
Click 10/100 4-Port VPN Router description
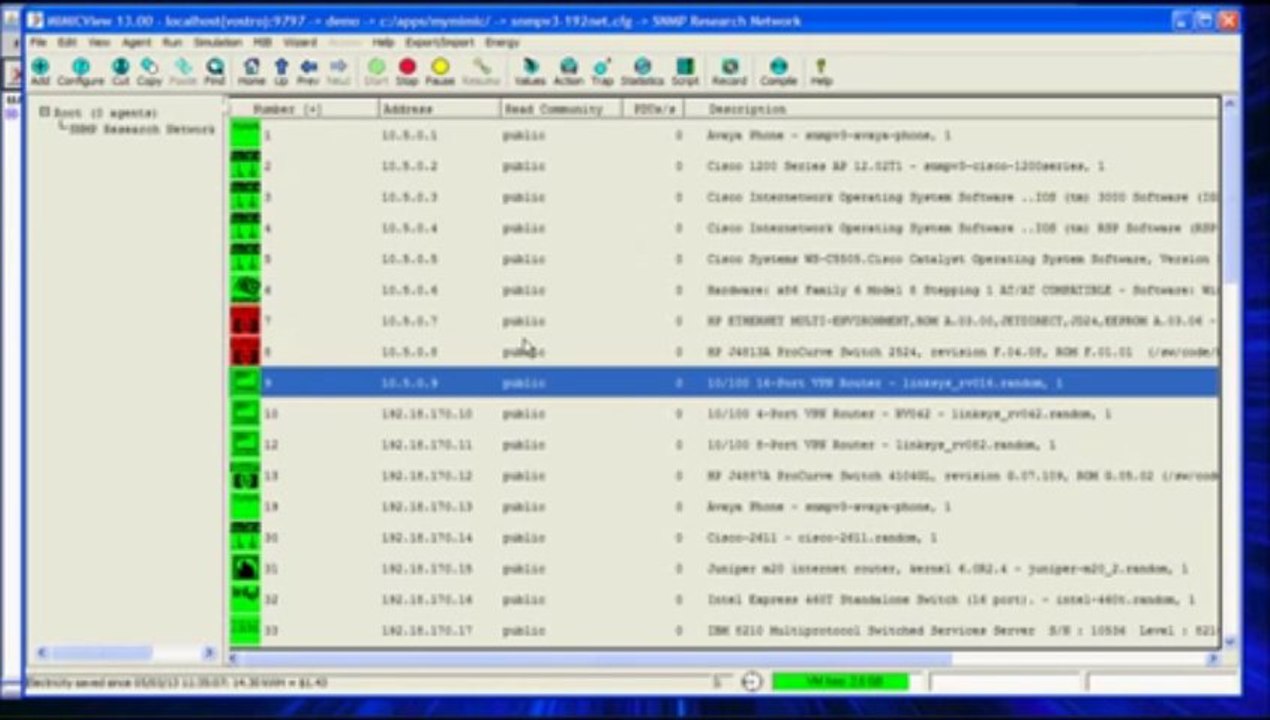pos(908,414)
